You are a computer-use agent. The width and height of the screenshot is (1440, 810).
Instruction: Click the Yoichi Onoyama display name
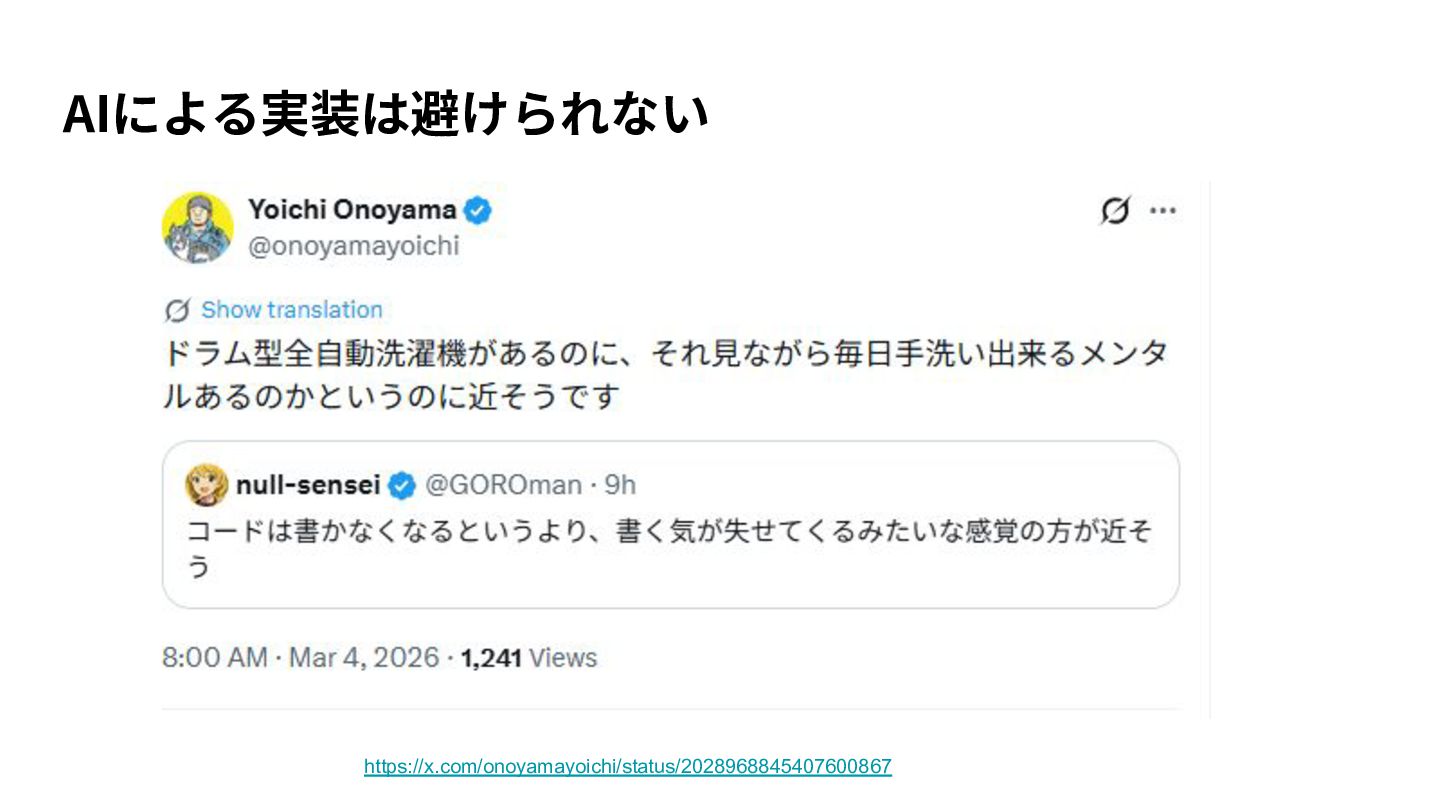(x=352, y=211)
